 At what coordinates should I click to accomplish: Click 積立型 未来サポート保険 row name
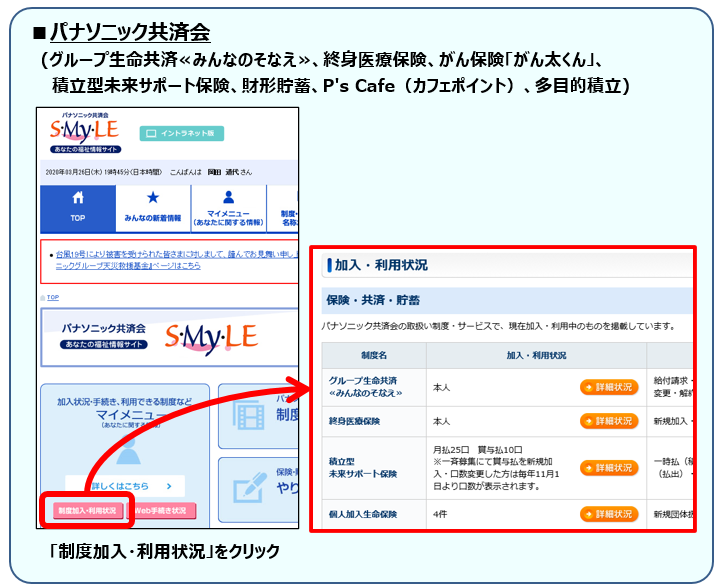tap(363, 467)
